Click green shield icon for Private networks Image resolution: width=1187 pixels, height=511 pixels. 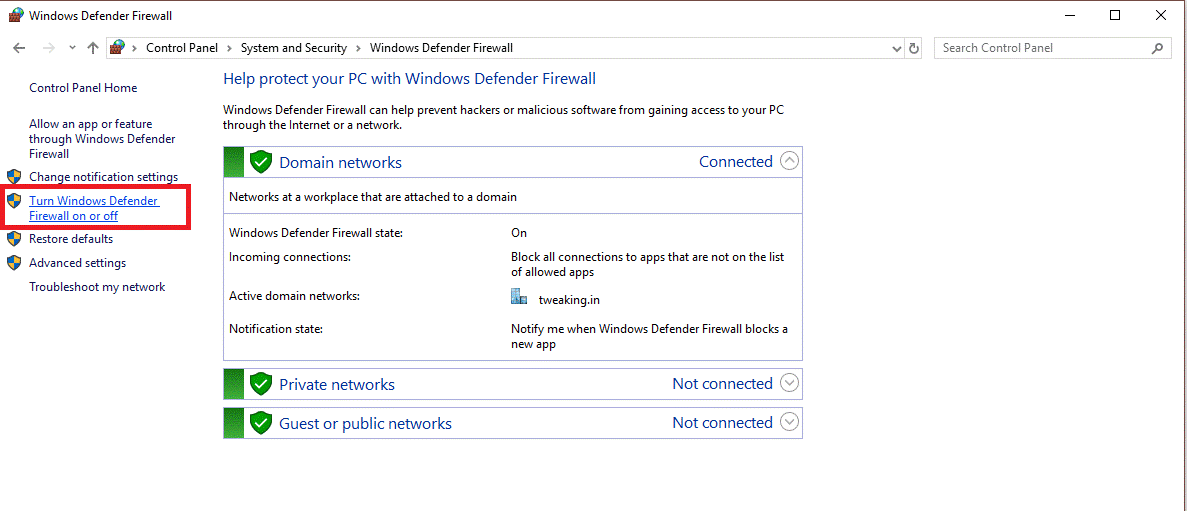(261, 383)
